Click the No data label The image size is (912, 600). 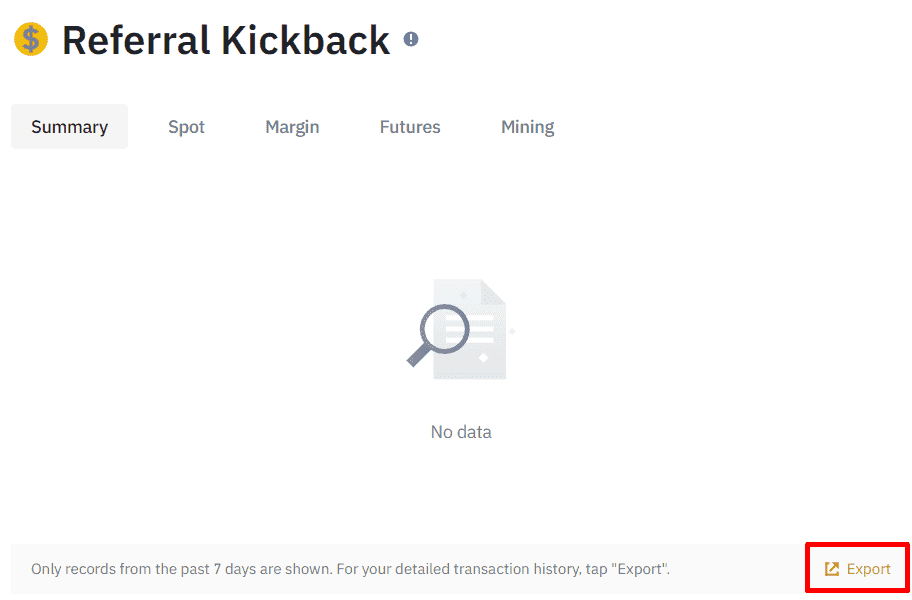tap(461, 432)
